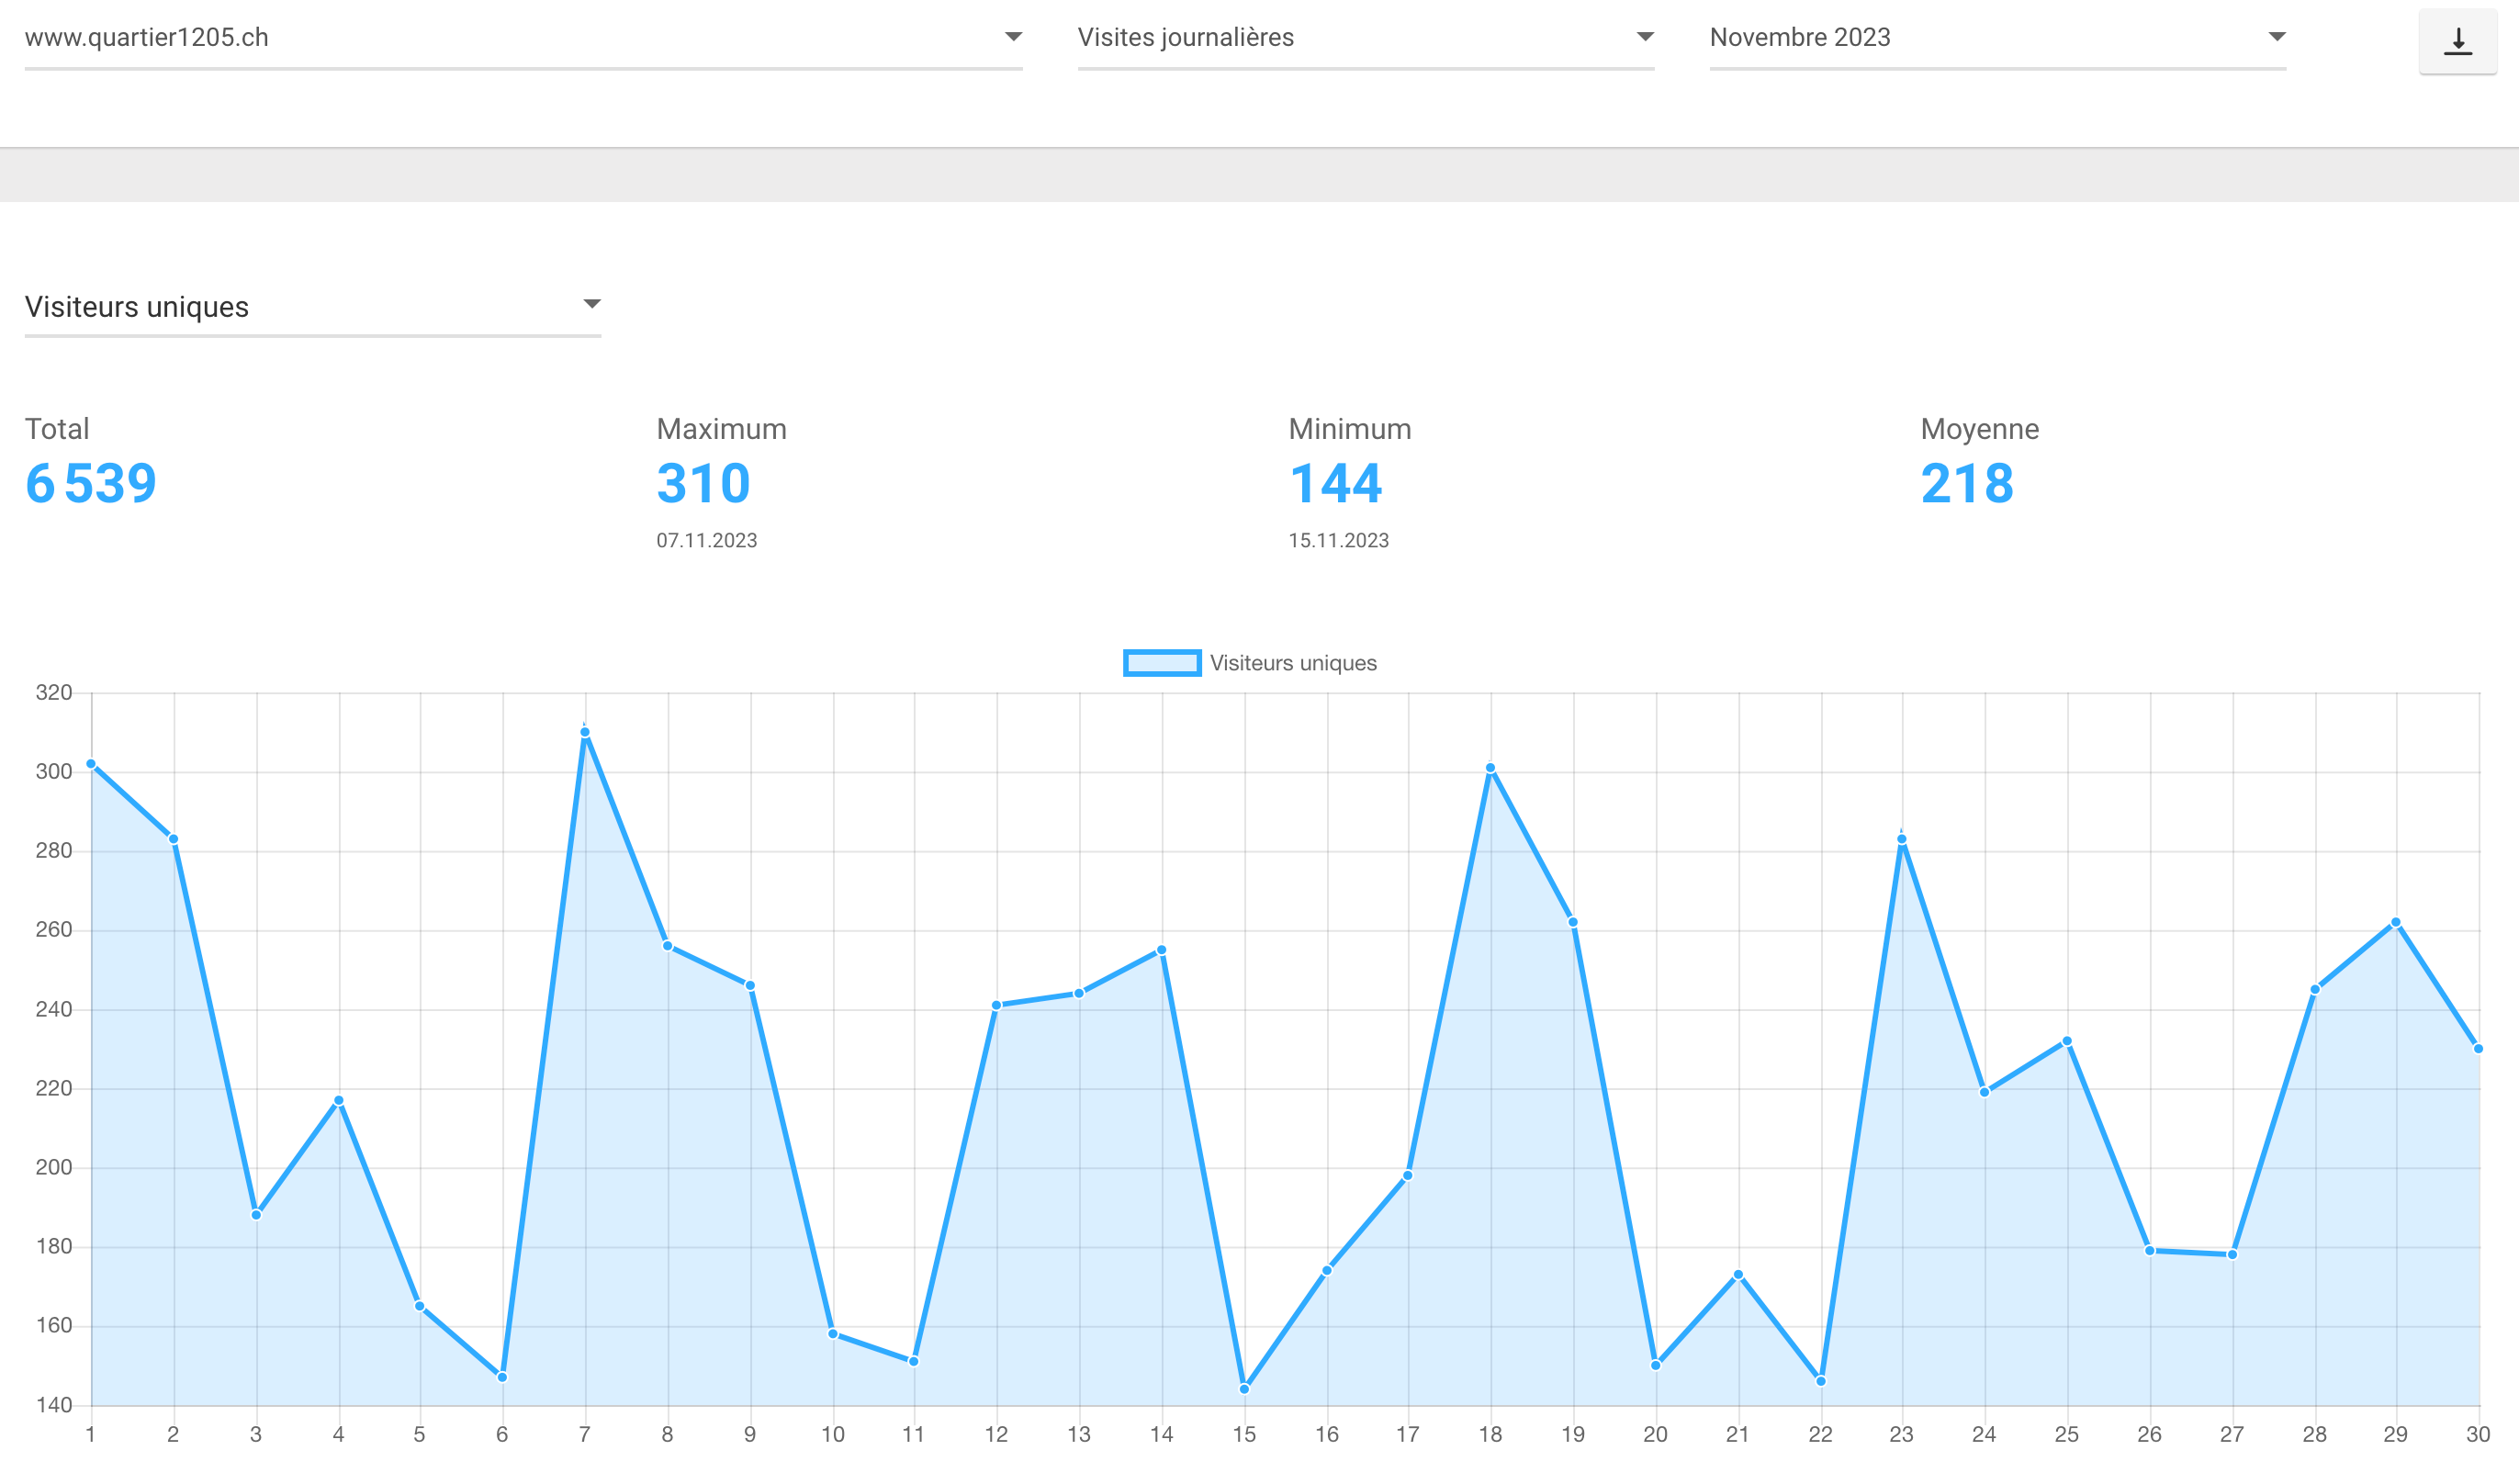The image size is (2519, 1484).
Task: Select the chart data point for day 4
Action: (339, 1101)
